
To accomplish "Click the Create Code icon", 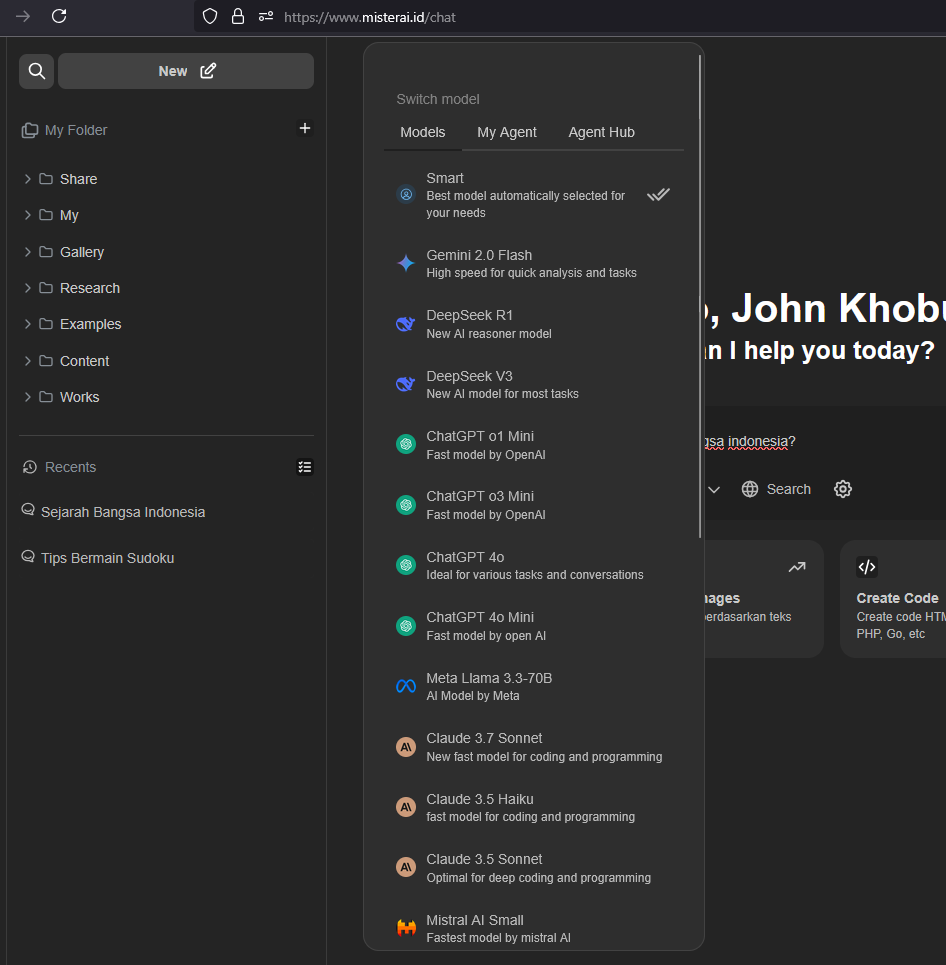I will (867, 567).
